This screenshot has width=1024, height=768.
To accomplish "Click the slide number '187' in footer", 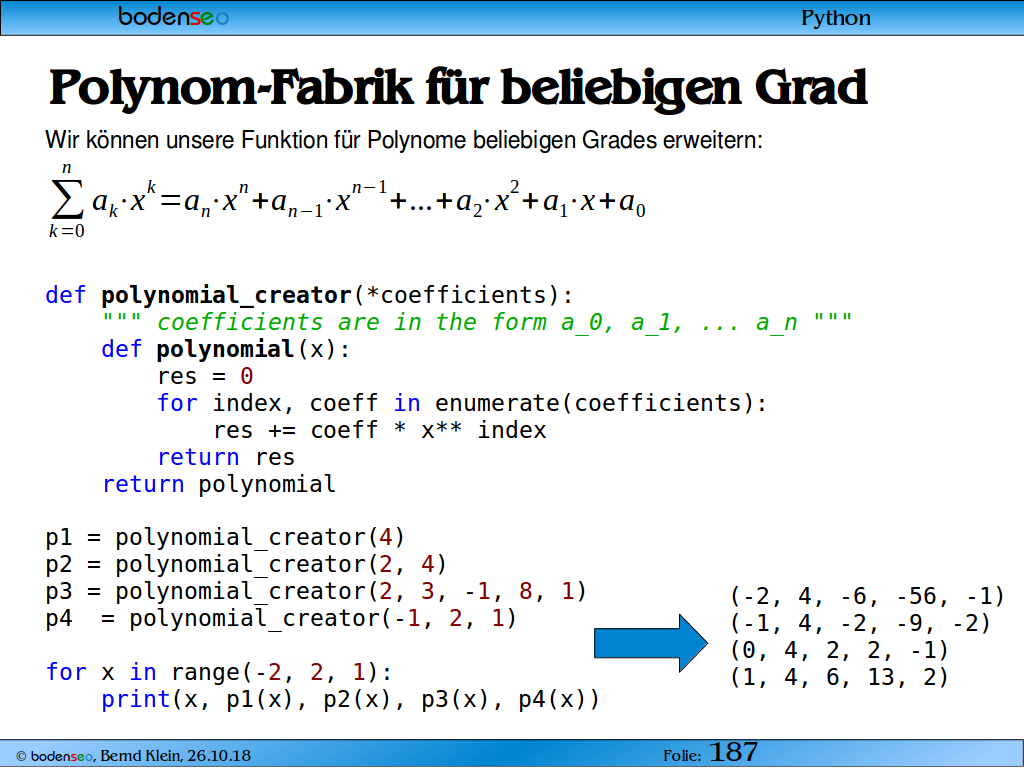I will 733,752.
